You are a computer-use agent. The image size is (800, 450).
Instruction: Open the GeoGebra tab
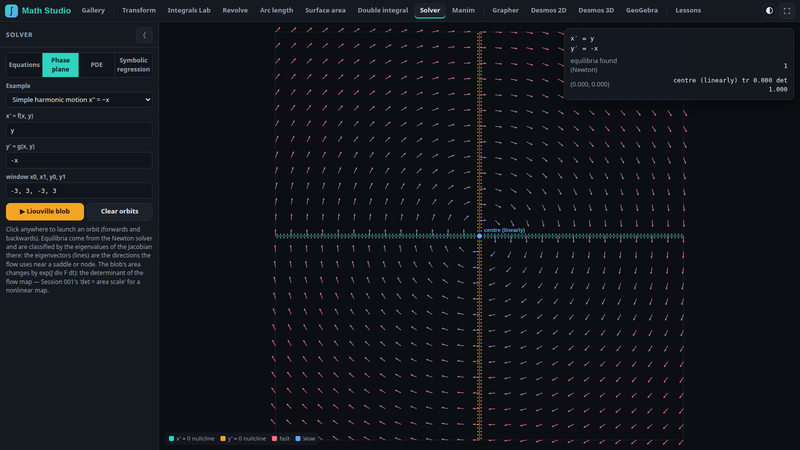(x=642, y=10)
